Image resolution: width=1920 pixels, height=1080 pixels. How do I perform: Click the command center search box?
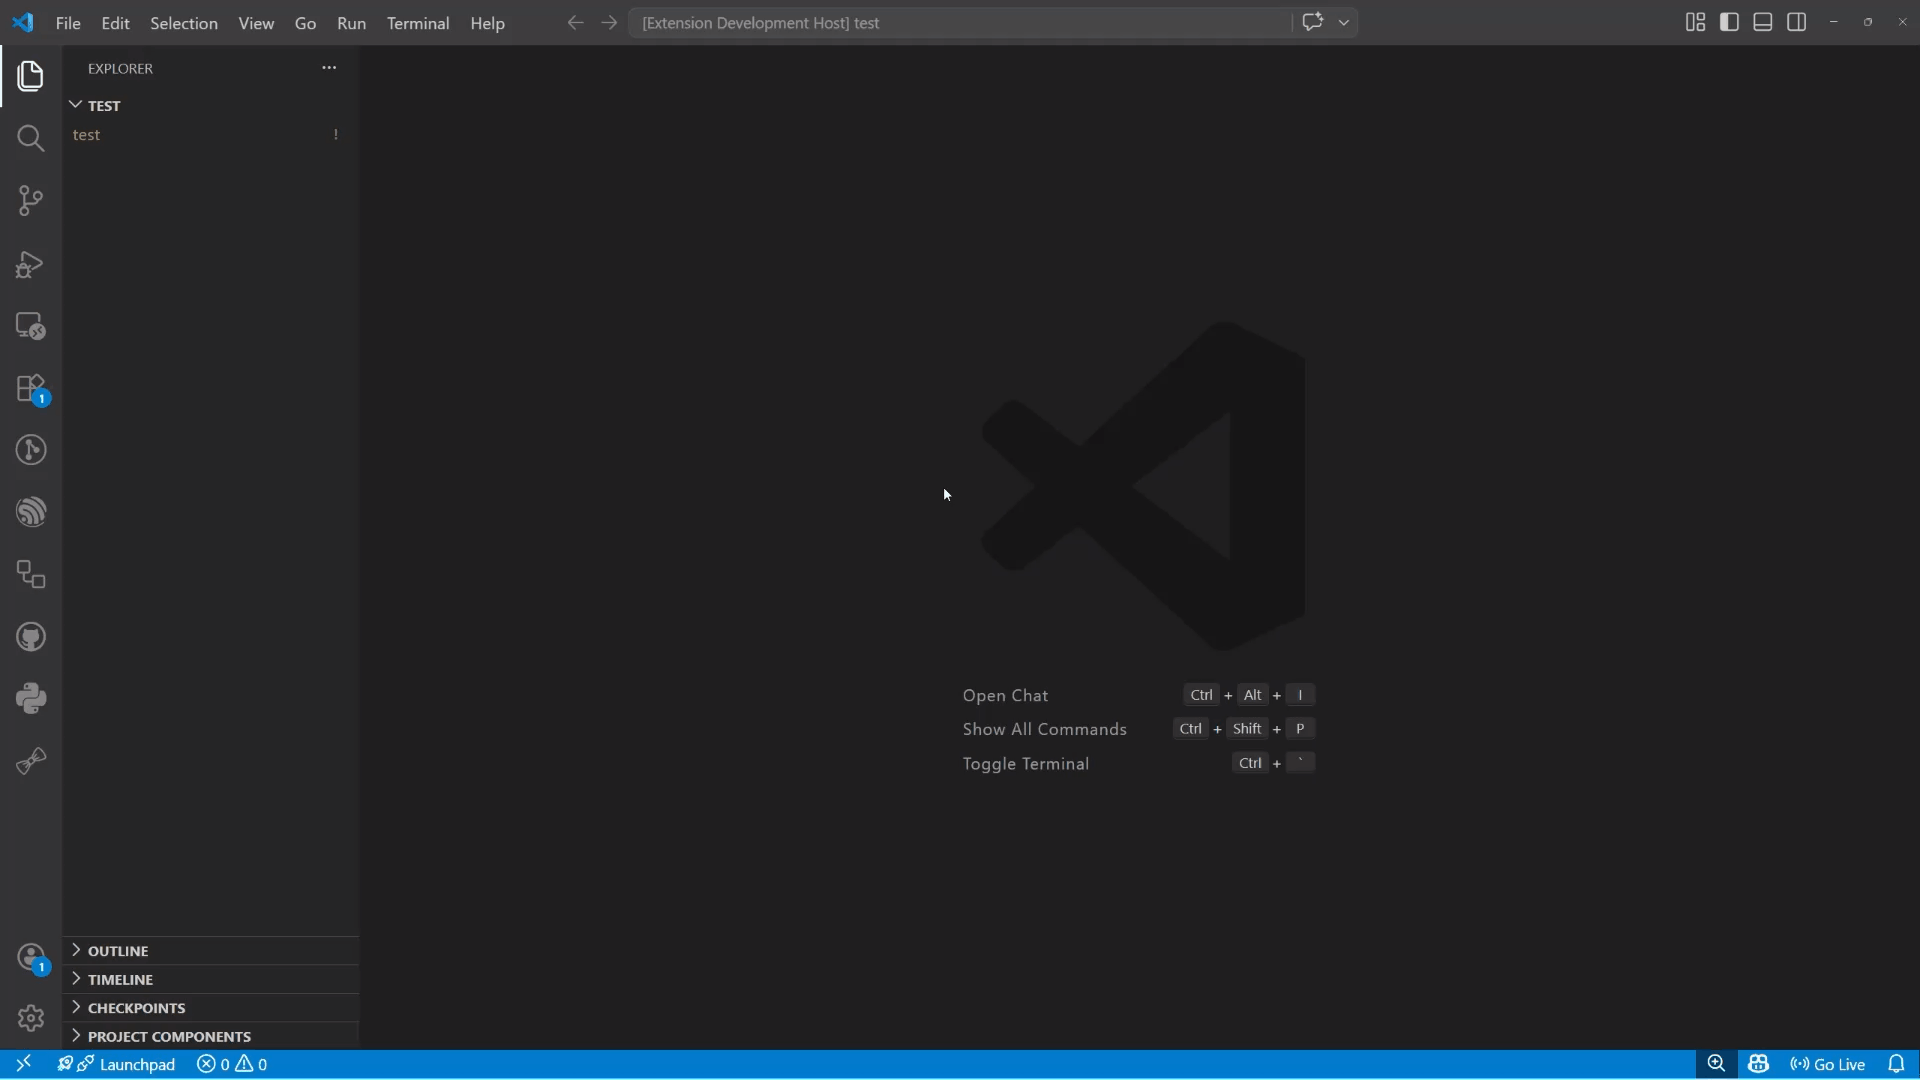(960, 22)
